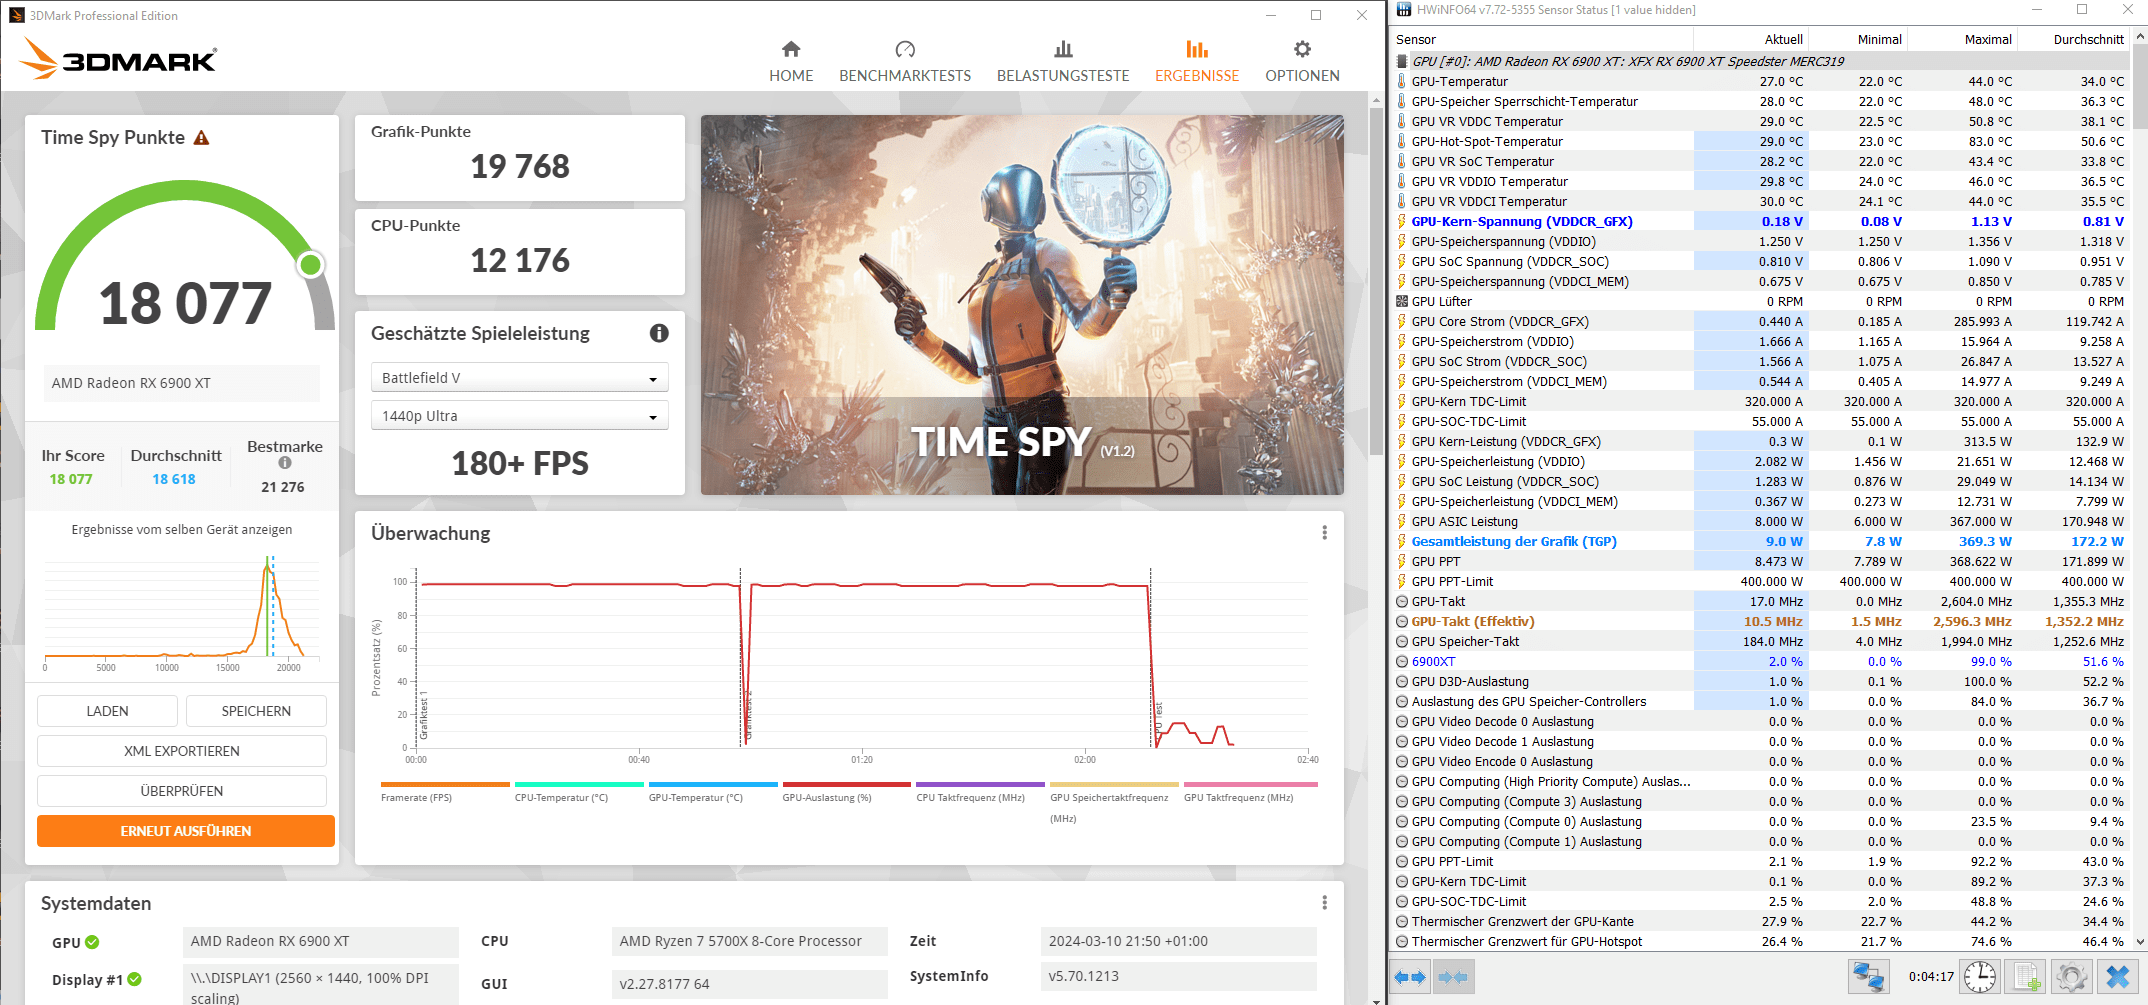Click the HWiNFO scrollbar down arrow
This screenshot has width=2148, height=1005.
point(2140,941)
